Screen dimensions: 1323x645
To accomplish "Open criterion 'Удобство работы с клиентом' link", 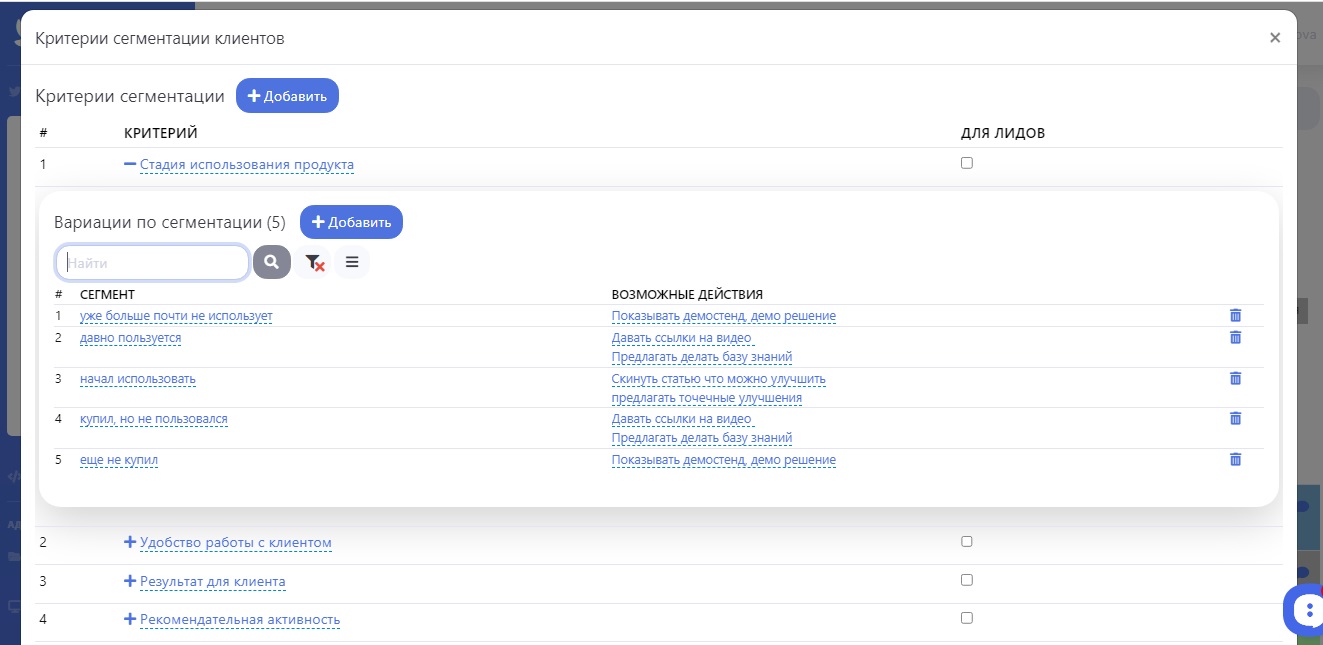I will point(236,543).
